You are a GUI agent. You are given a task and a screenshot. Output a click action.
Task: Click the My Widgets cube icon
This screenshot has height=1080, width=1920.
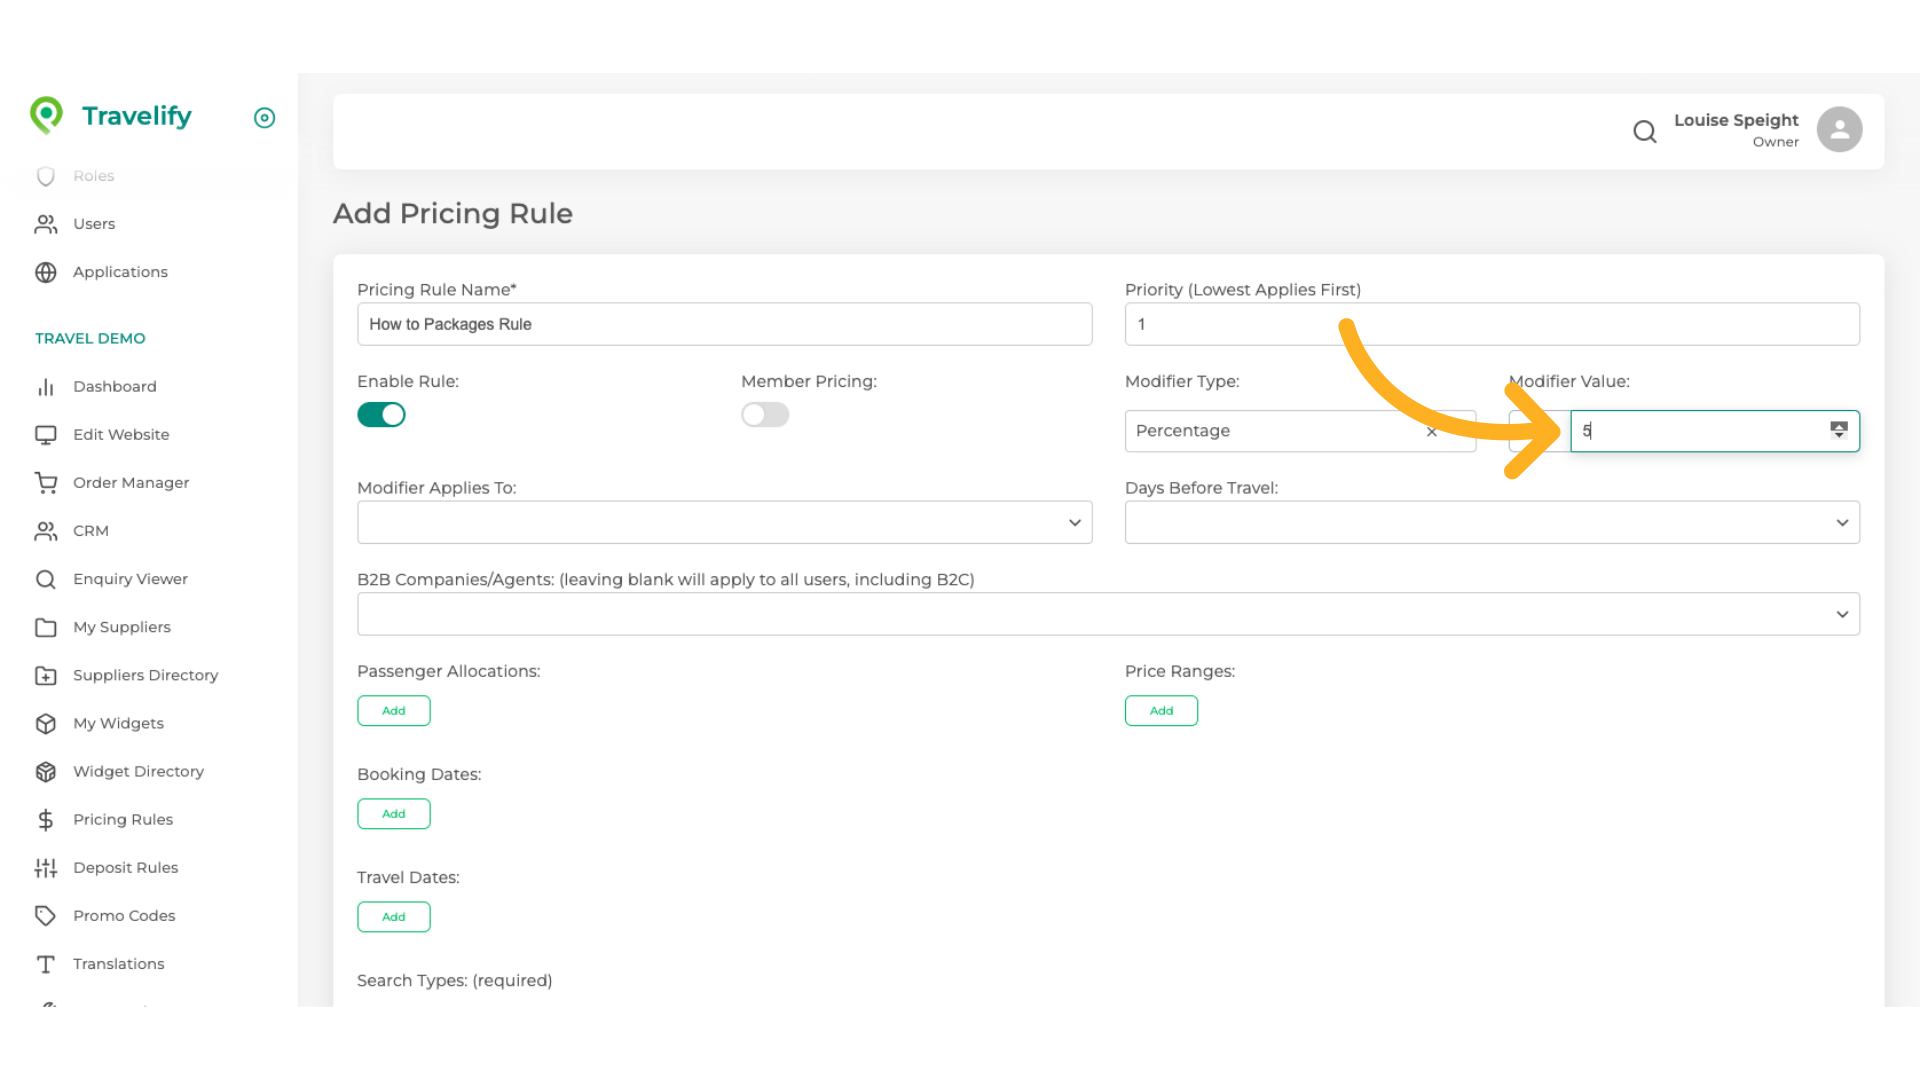(46, 724)
